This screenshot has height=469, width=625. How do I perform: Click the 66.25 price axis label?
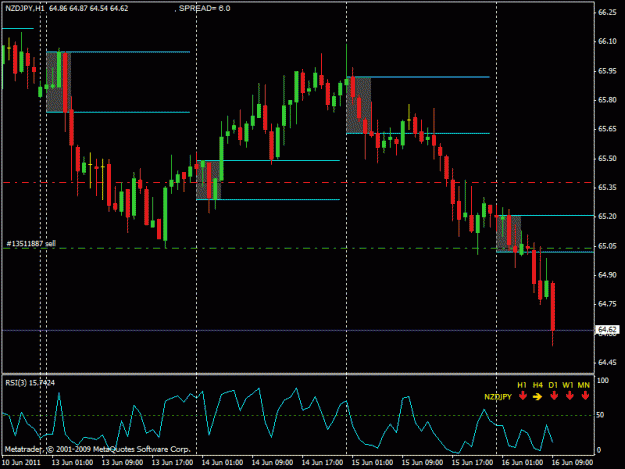607,12
